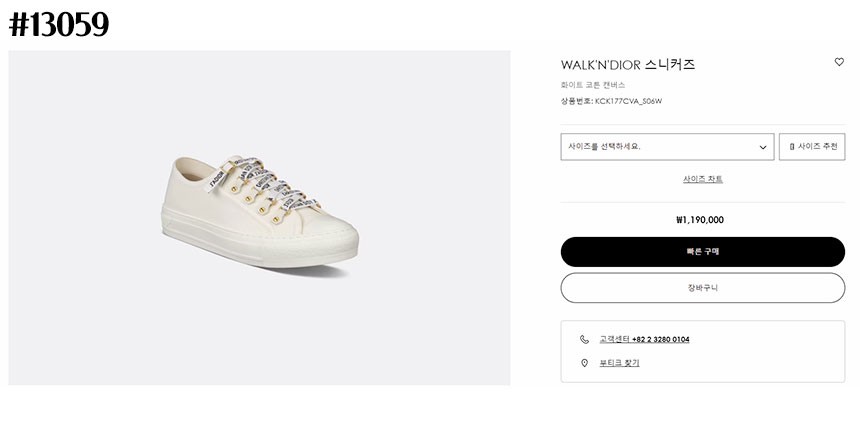Image resolution: width=860 pixels, height=431 pixels.
Task: Click product number KCK177CVA_S06W
Action: pos(629,101)
